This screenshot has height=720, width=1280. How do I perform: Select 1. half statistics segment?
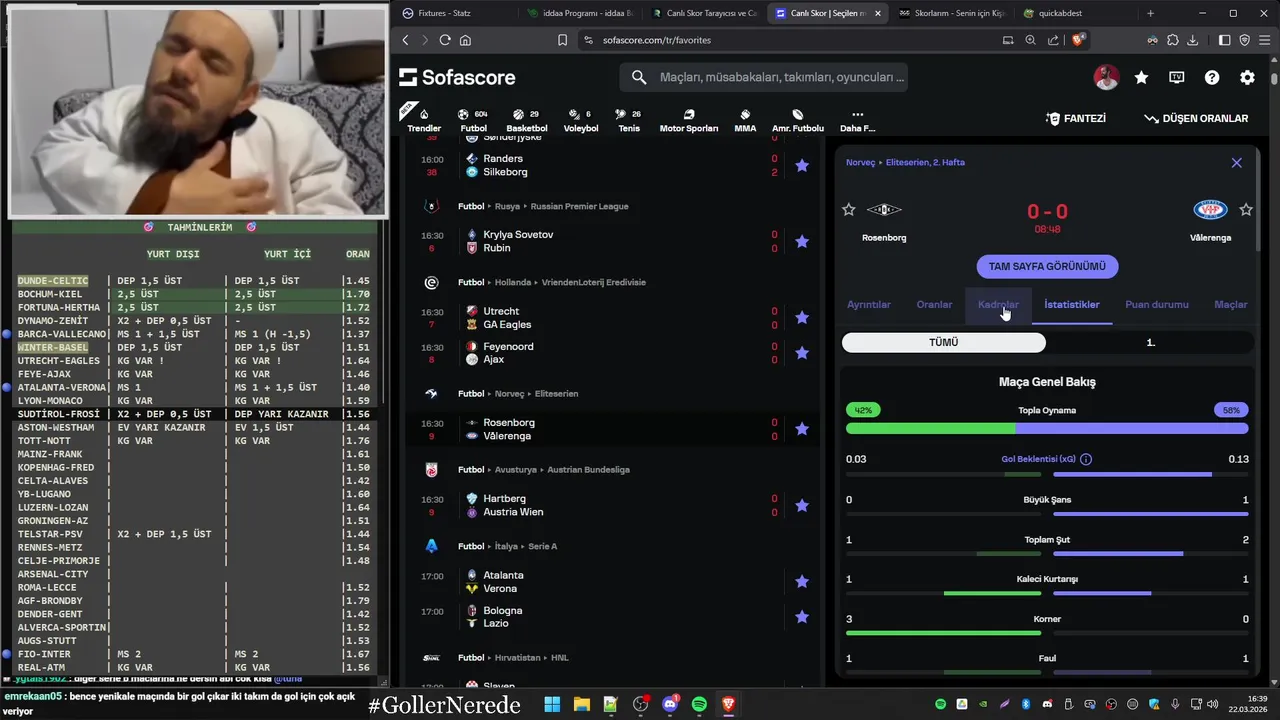point(1150,342)
